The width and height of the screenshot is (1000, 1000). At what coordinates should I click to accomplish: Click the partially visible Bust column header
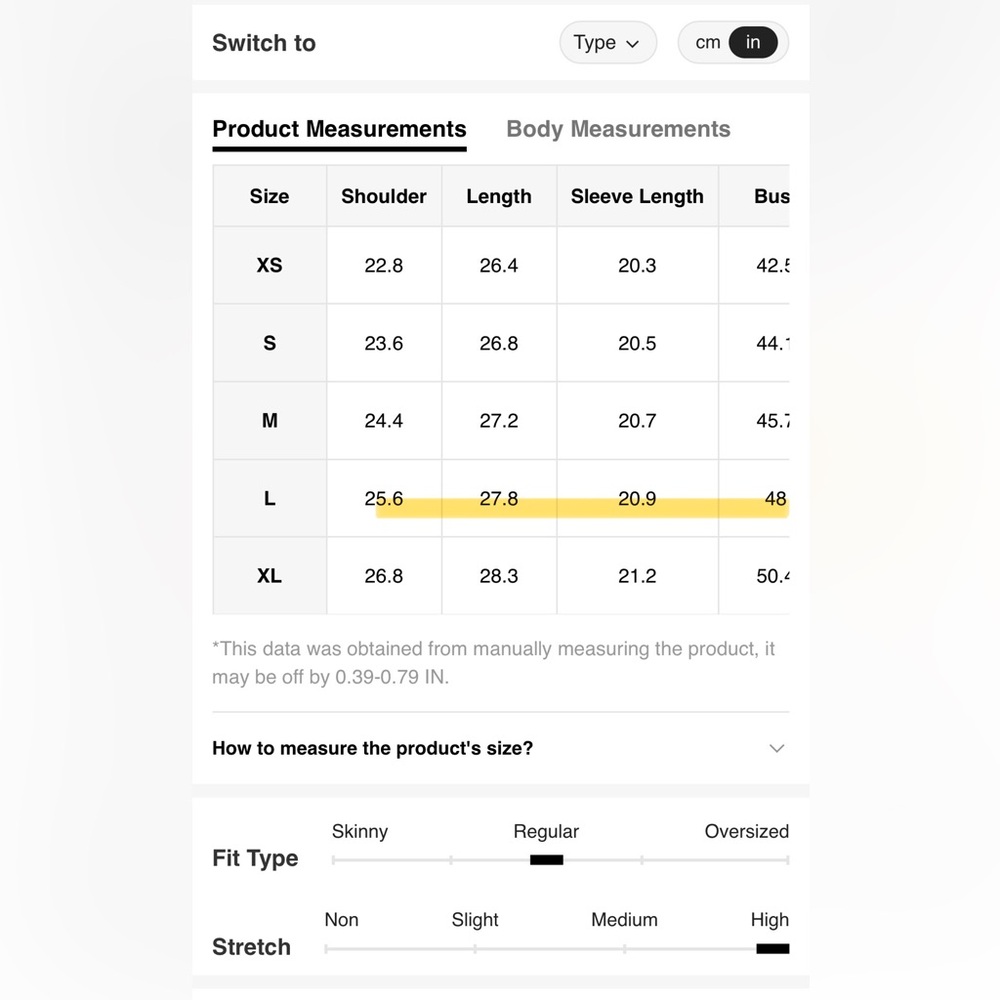coord(770,196)
